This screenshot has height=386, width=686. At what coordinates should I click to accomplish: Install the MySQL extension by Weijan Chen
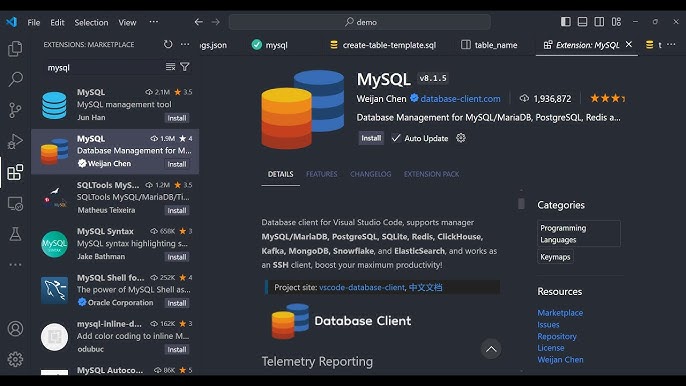point(371,138)
